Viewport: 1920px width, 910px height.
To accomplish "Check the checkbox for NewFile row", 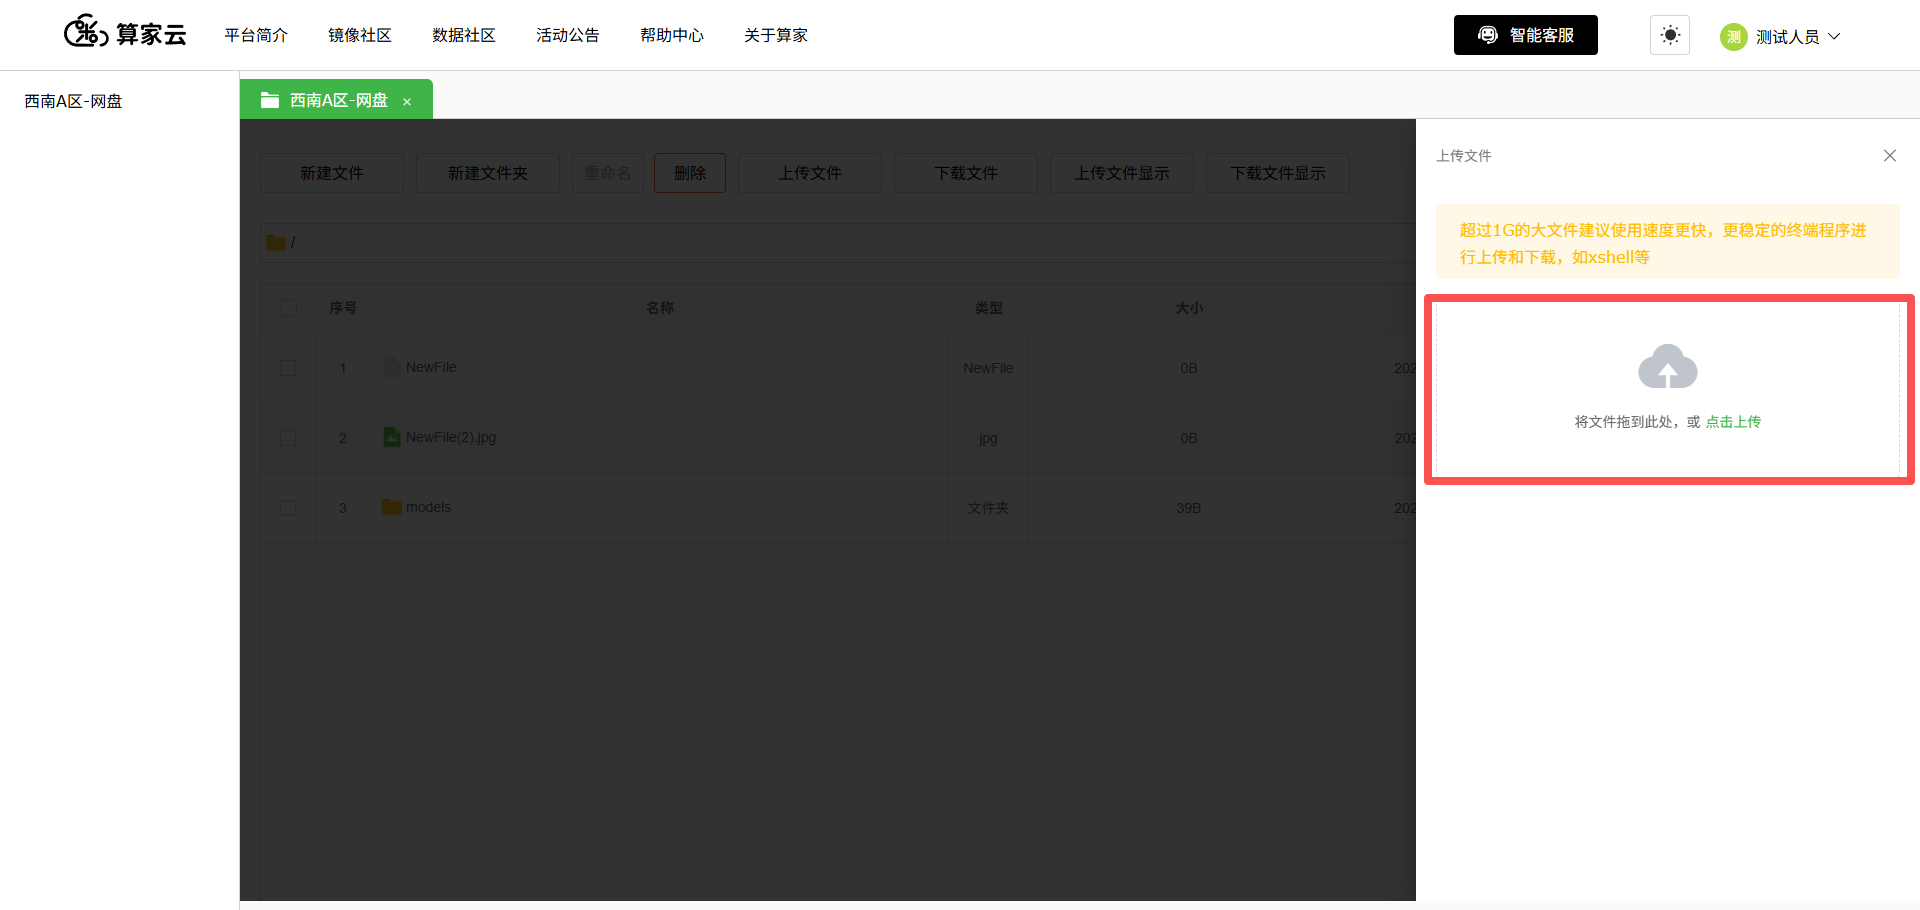I will coord(288,368).
